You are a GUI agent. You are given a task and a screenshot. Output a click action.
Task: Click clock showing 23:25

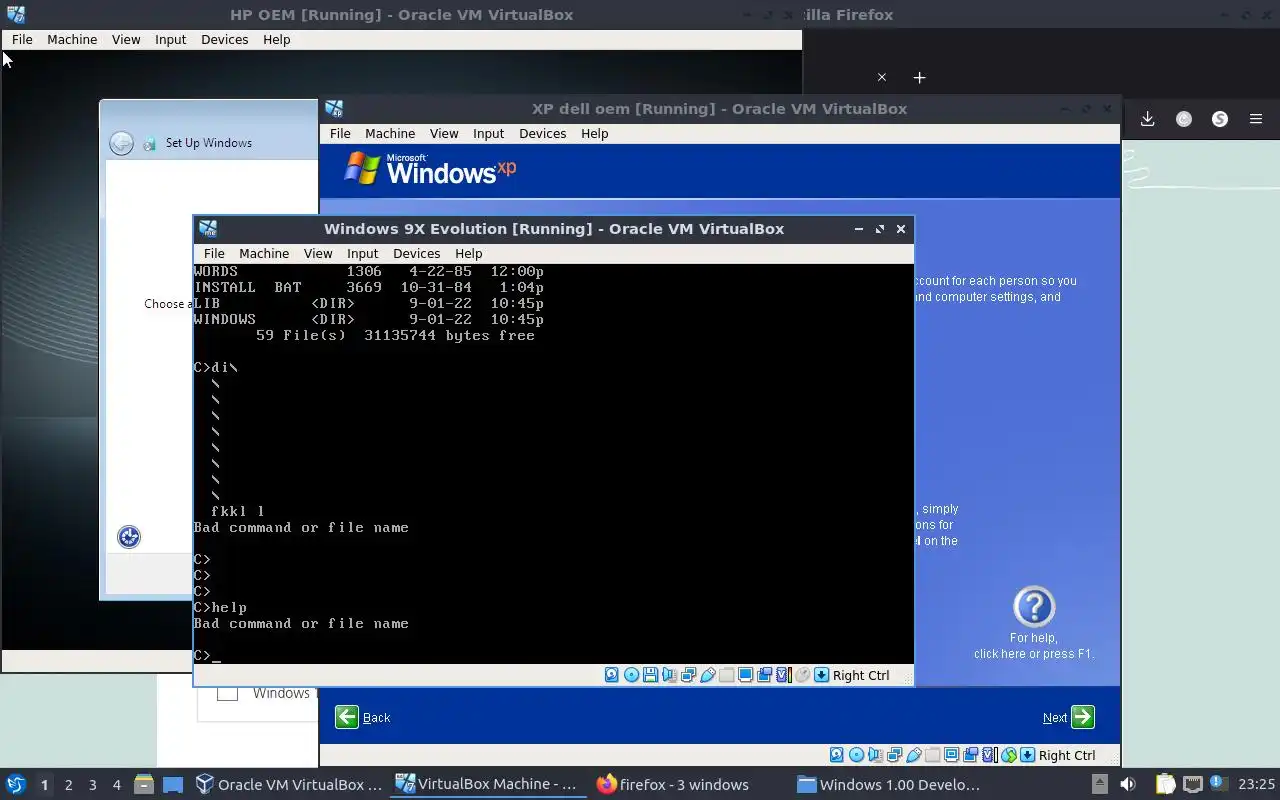(x=1256, y=784)
